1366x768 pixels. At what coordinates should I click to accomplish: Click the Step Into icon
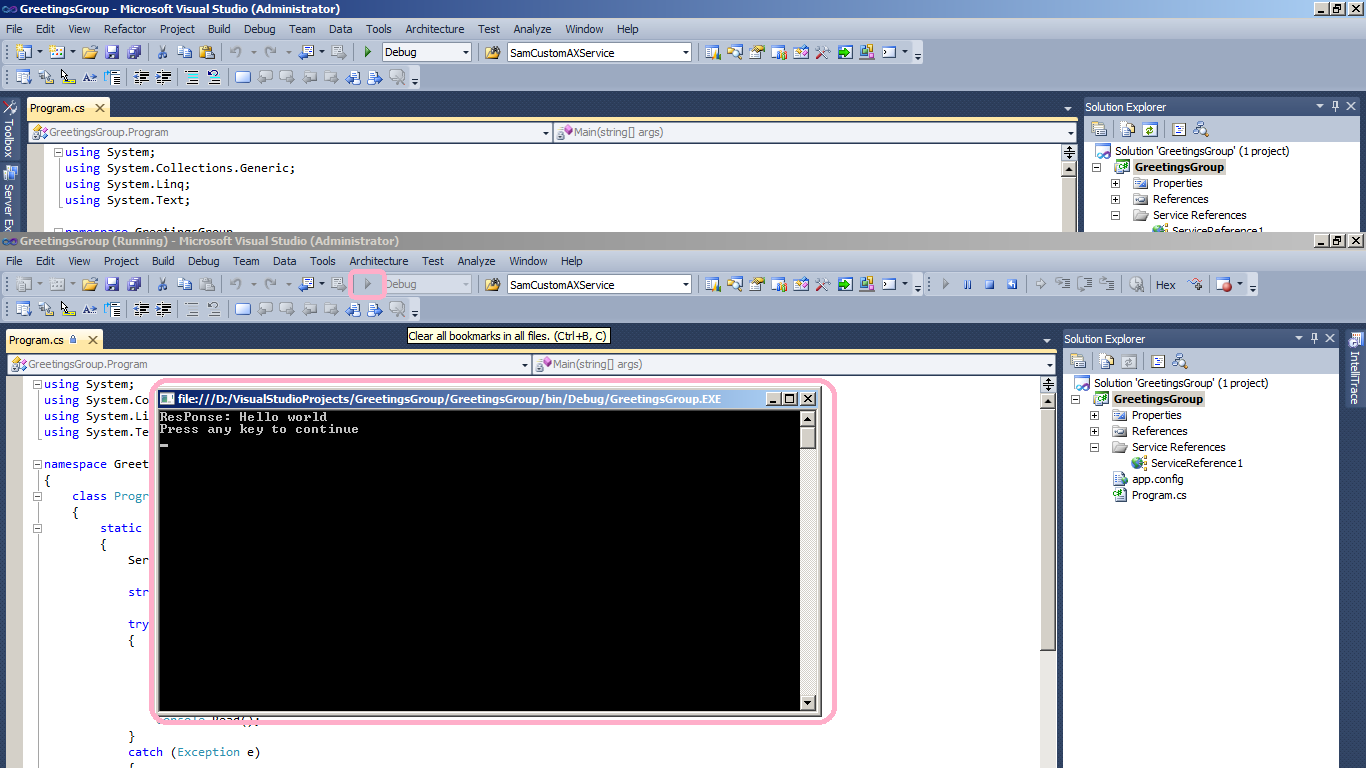coord(1063,284)
